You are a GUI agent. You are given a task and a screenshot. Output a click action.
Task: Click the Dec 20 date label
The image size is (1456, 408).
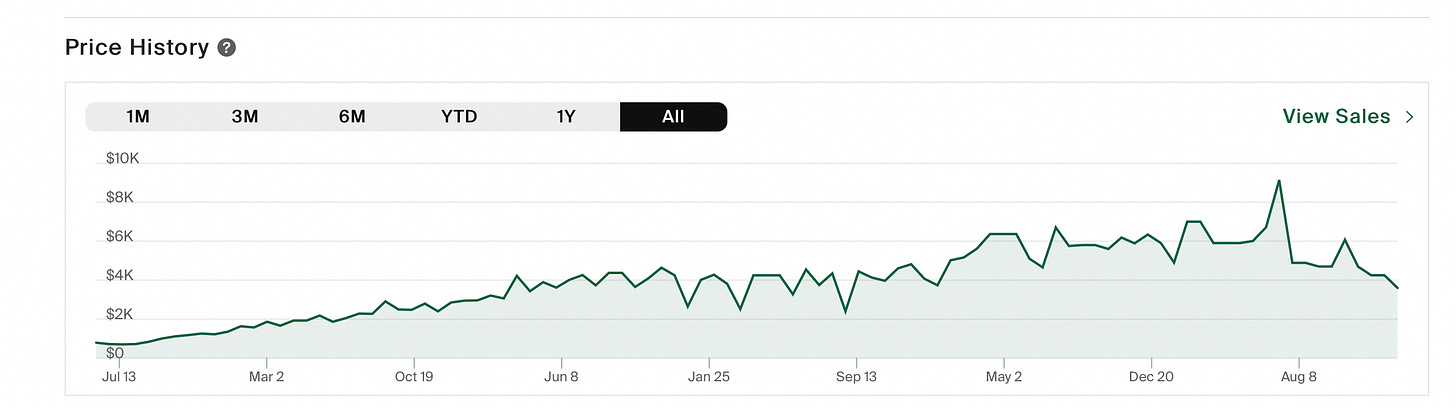(1151, 377)
